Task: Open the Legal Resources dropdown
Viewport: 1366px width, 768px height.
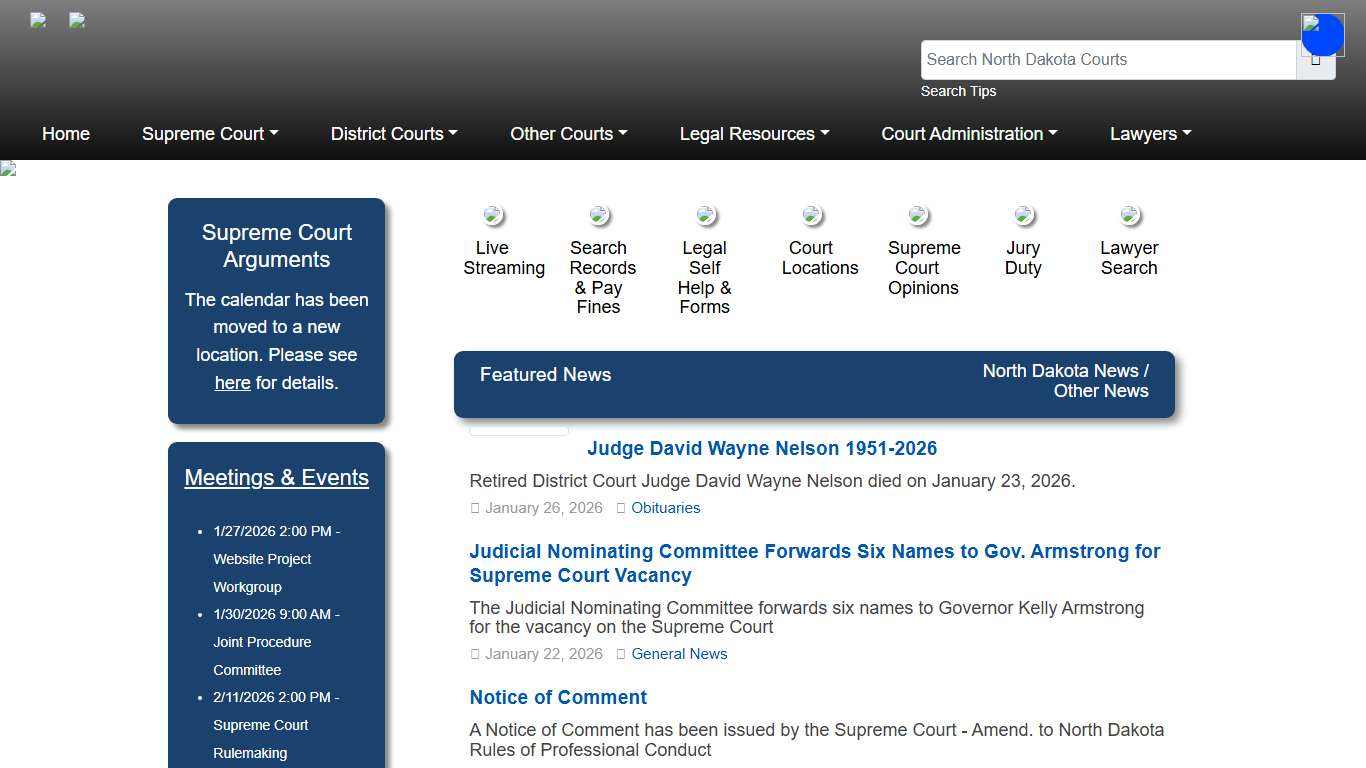Action: click(753, 133)
